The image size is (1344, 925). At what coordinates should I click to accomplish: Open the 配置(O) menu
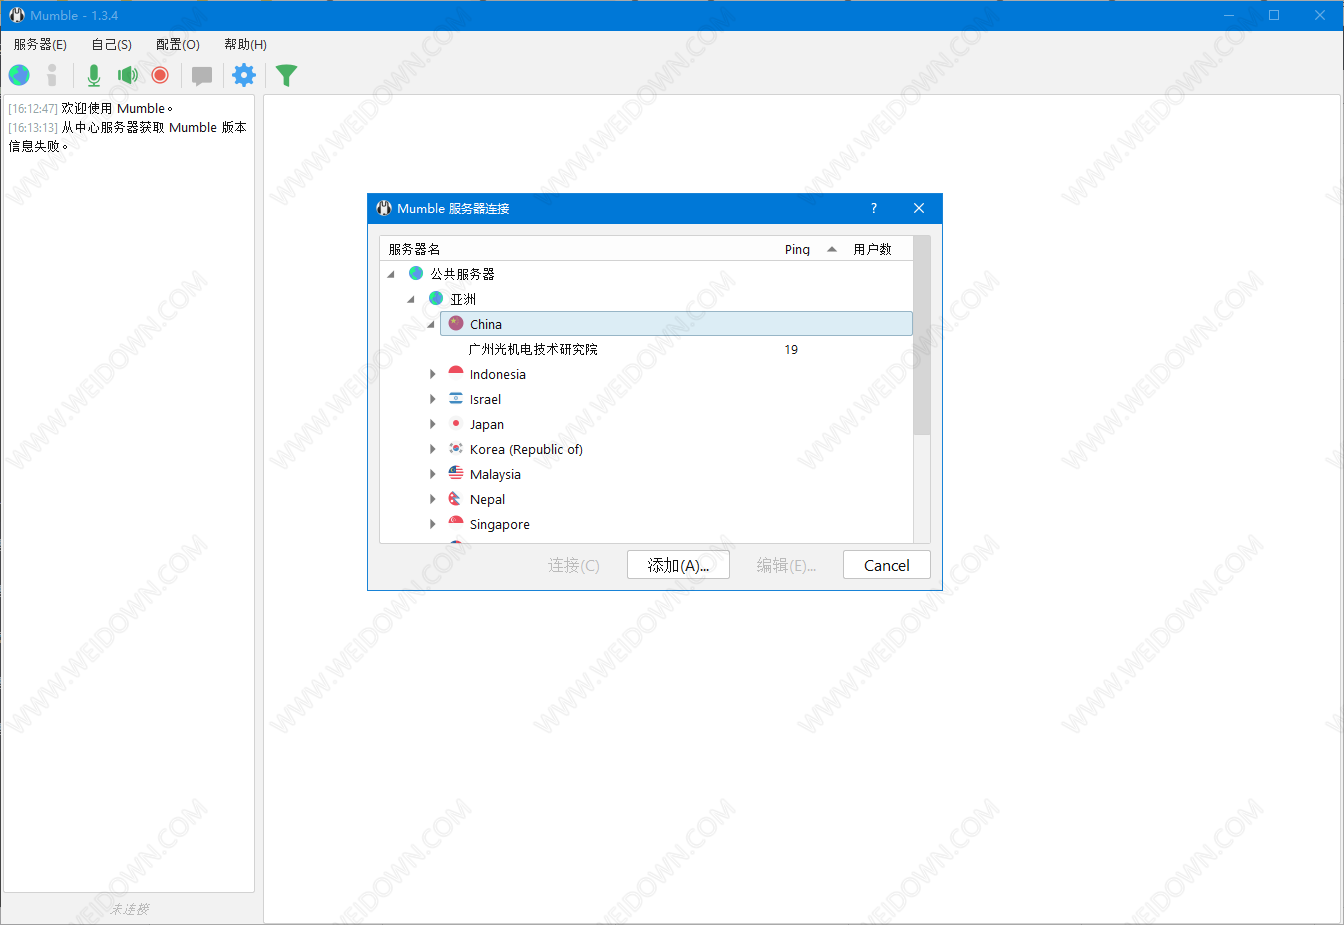coord(178,44)
